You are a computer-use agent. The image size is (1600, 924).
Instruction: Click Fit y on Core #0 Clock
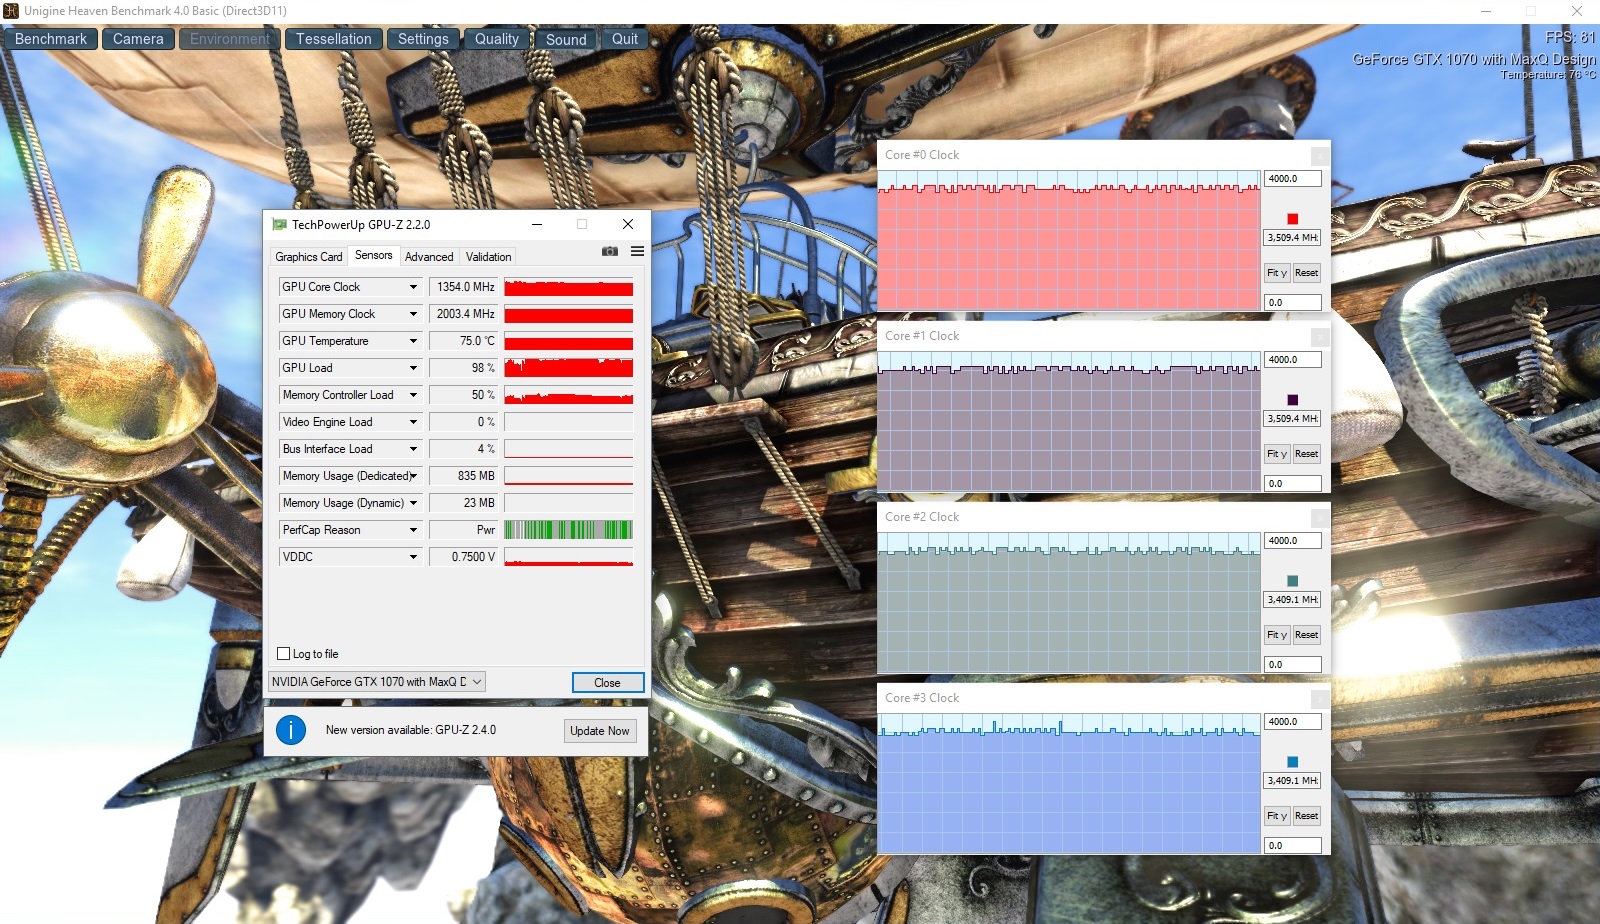click(1277, 273)
